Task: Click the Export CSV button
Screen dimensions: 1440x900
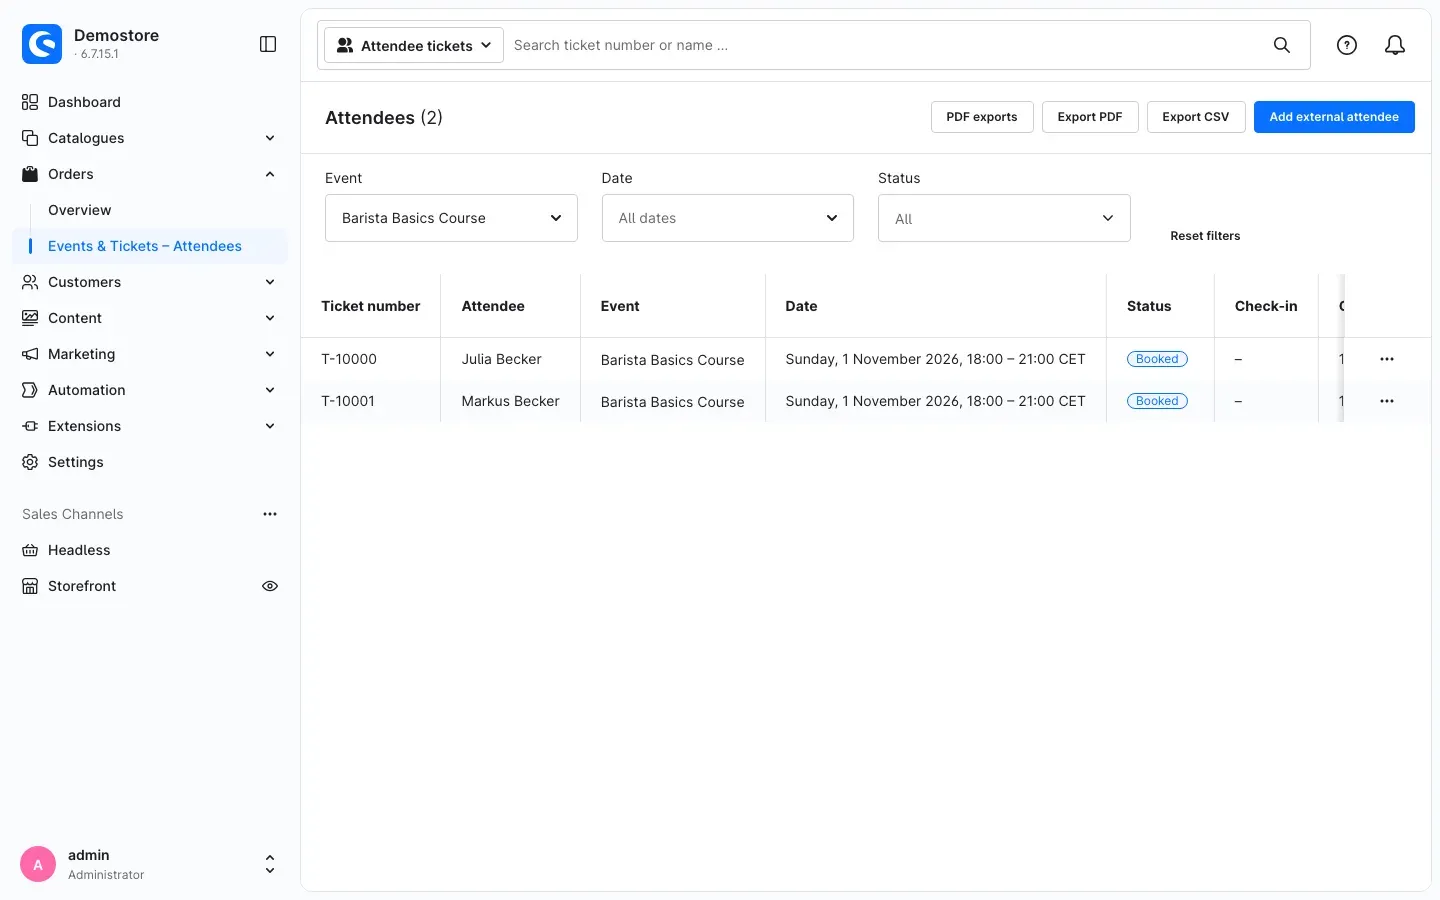Action: click(x=1196, y=117)
